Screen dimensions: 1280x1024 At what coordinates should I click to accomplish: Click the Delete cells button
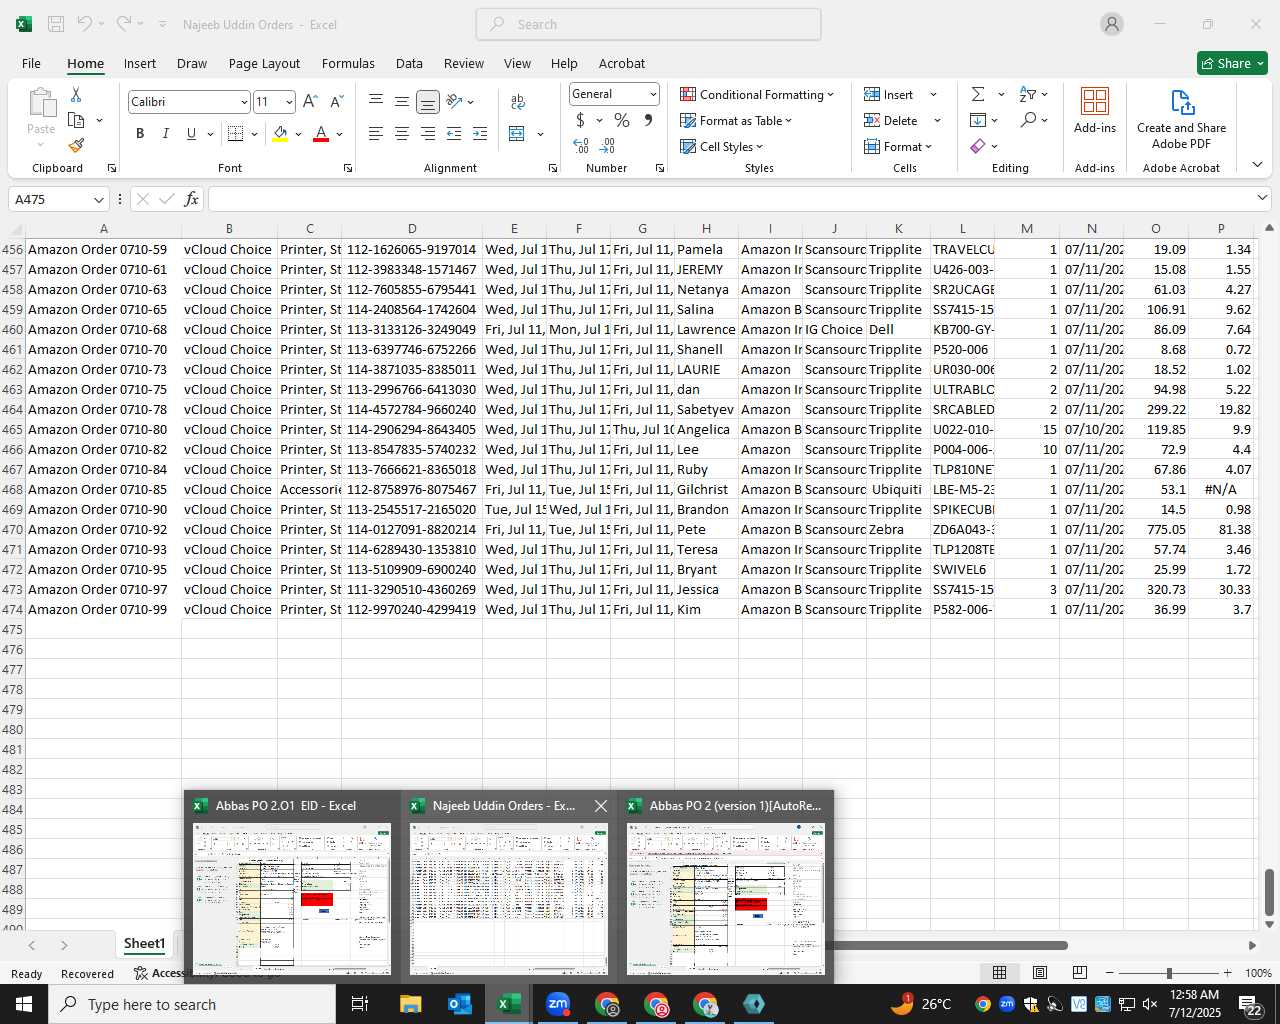pos(891,120)
